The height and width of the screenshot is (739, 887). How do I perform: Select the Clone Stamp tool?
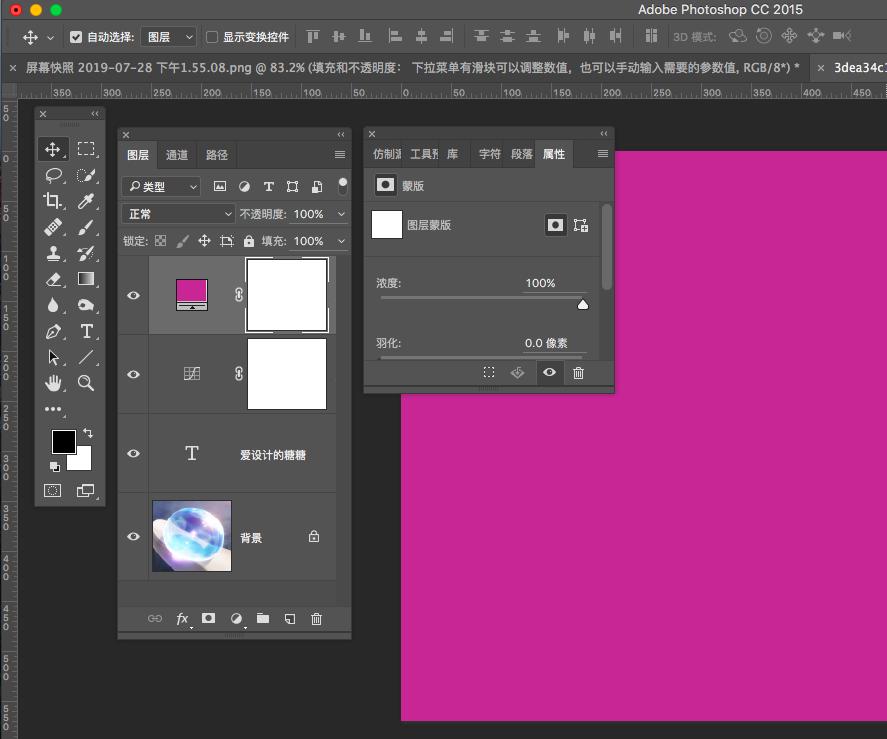[53, 253]
